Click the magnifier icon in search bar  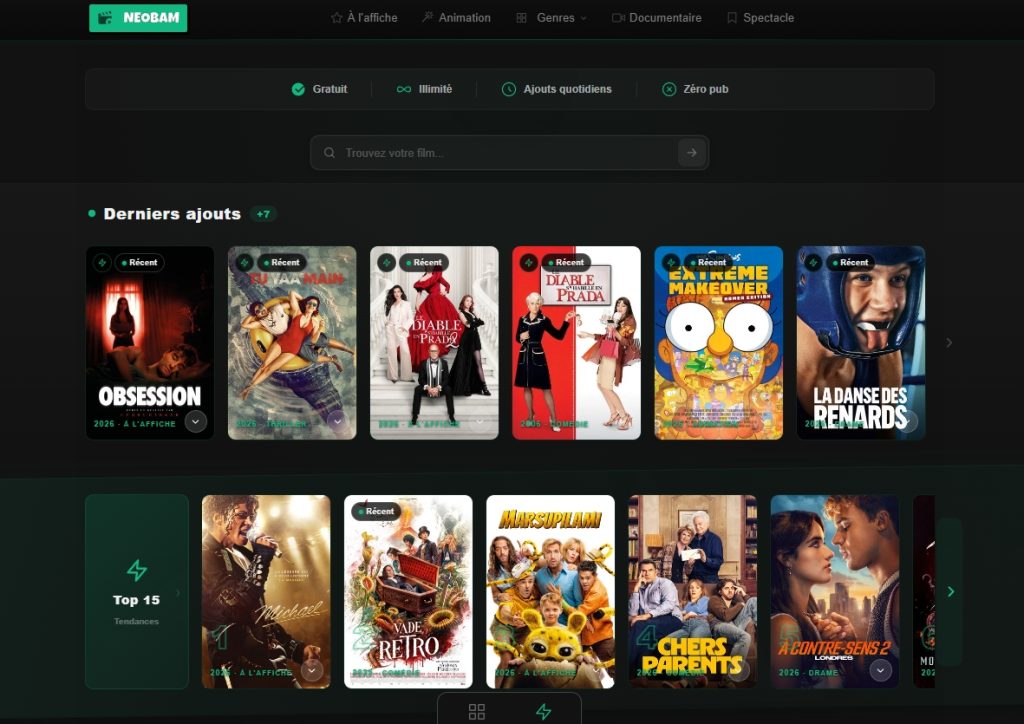(x=329, y=153)
